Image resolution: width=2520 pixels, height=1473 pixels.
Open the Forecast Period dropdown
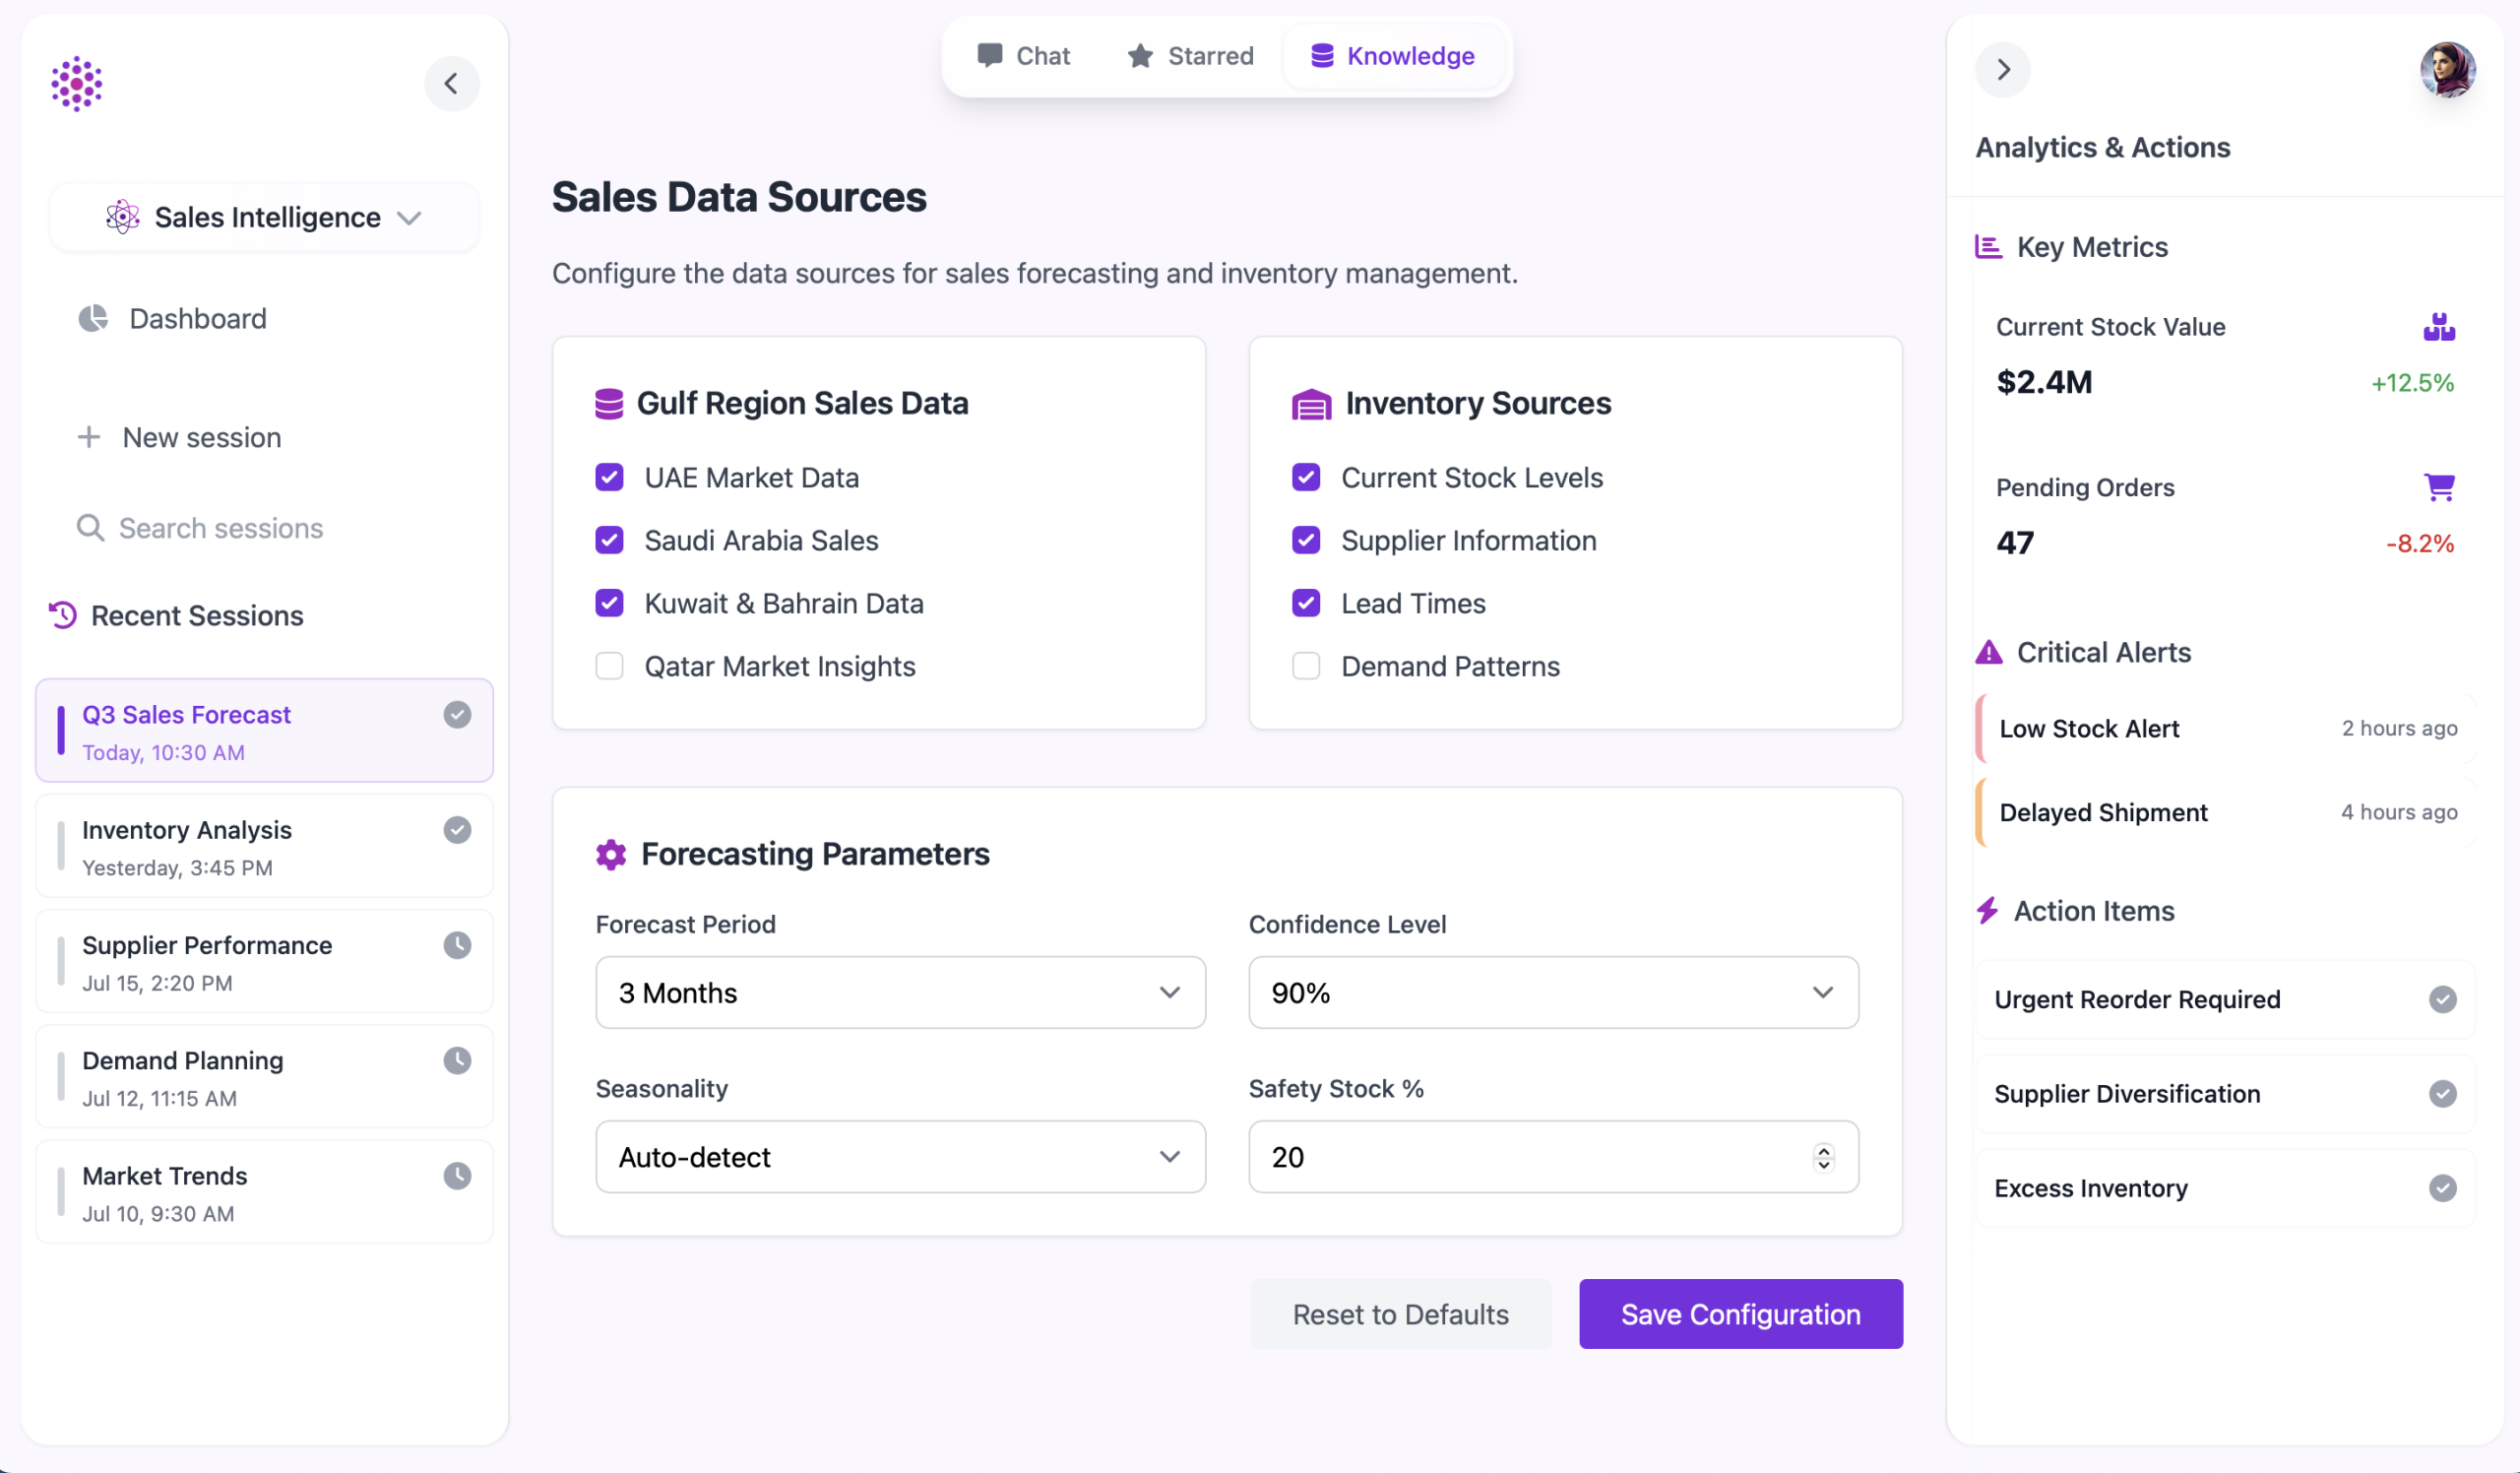(x=900, y=992)
